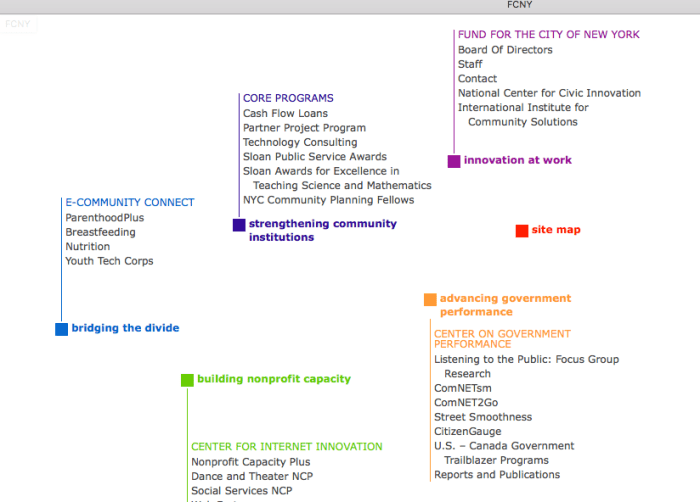Click the green square beside building nonprofit capacity
This screenshot has height=502, width=700.
187,380
